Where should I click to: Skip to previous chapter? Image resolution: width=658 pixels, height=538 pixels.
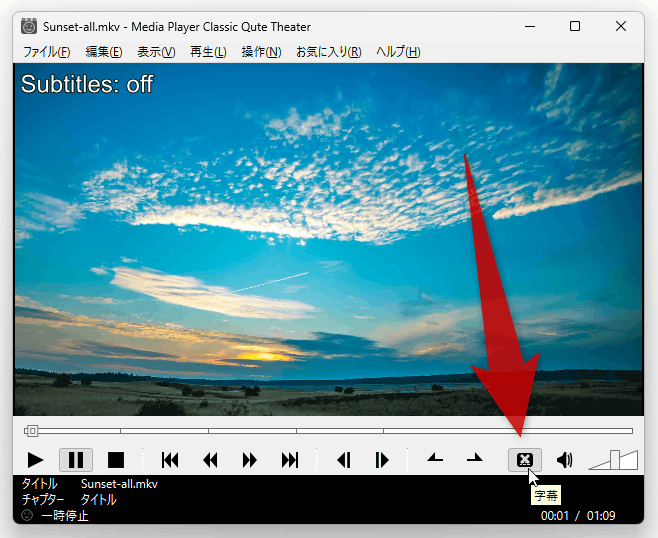click(x=170, y=460)
